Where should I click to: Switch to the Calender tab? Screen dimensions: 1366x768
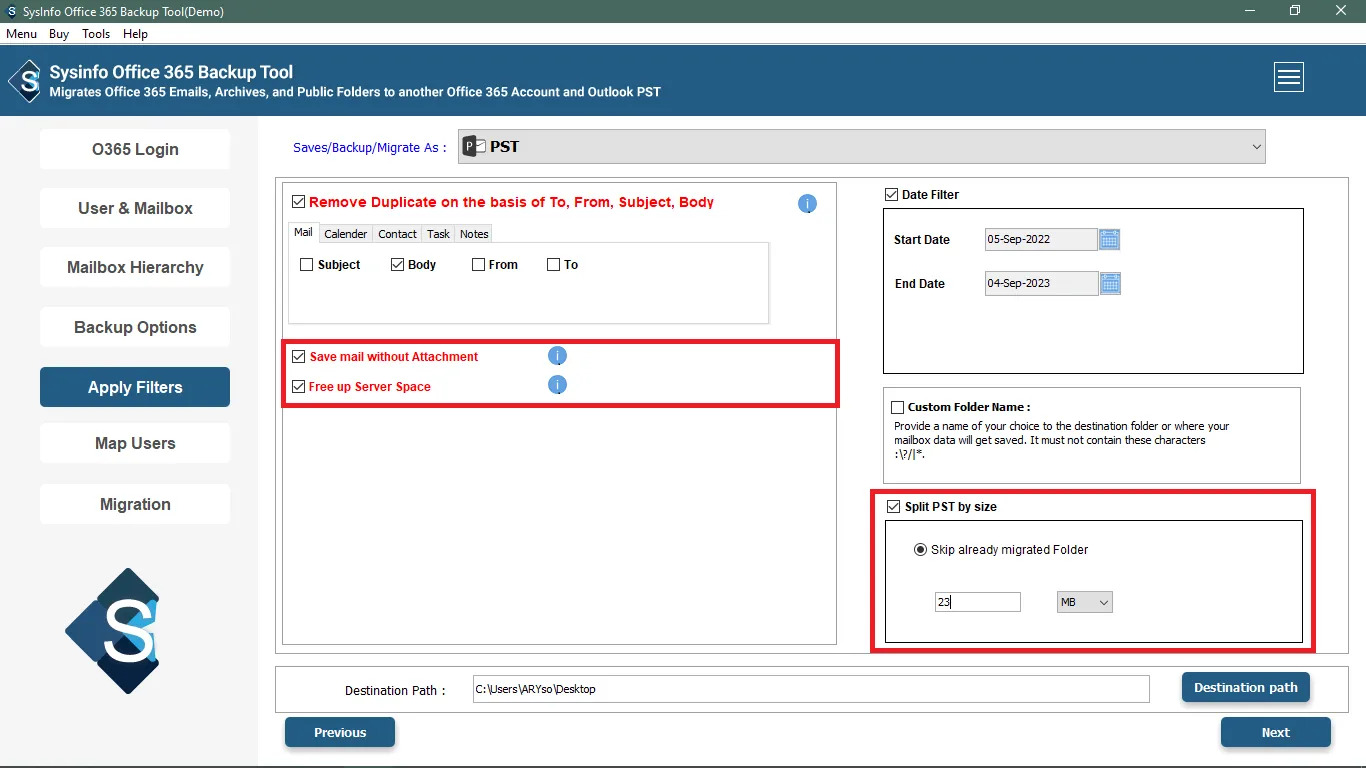(346, 234)
